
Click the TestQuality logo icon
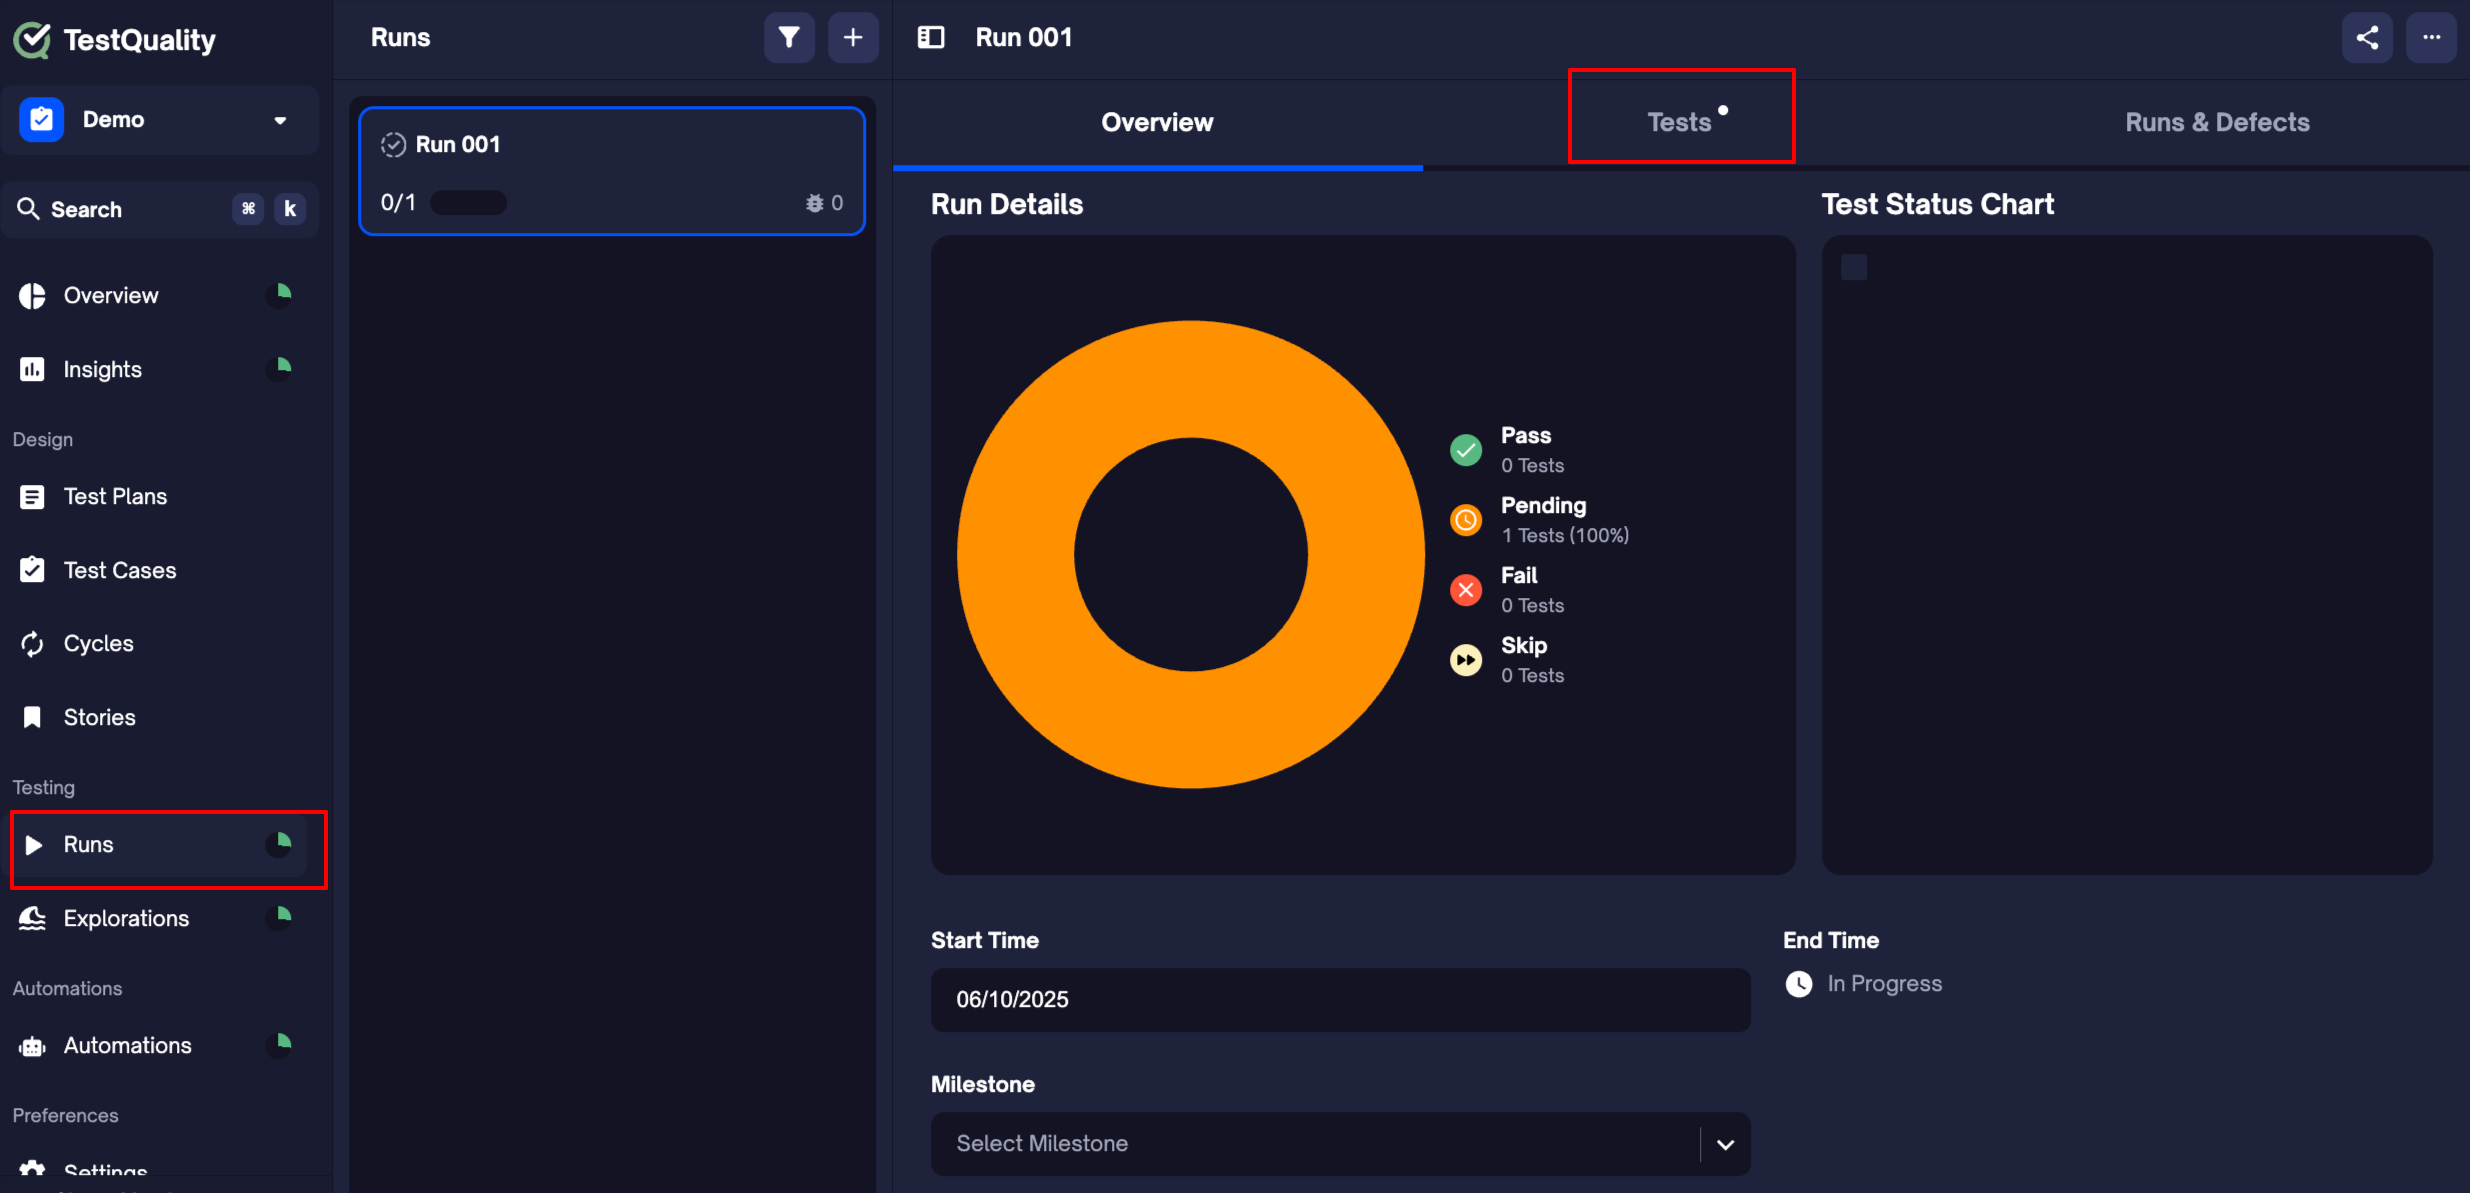[32, 40]
